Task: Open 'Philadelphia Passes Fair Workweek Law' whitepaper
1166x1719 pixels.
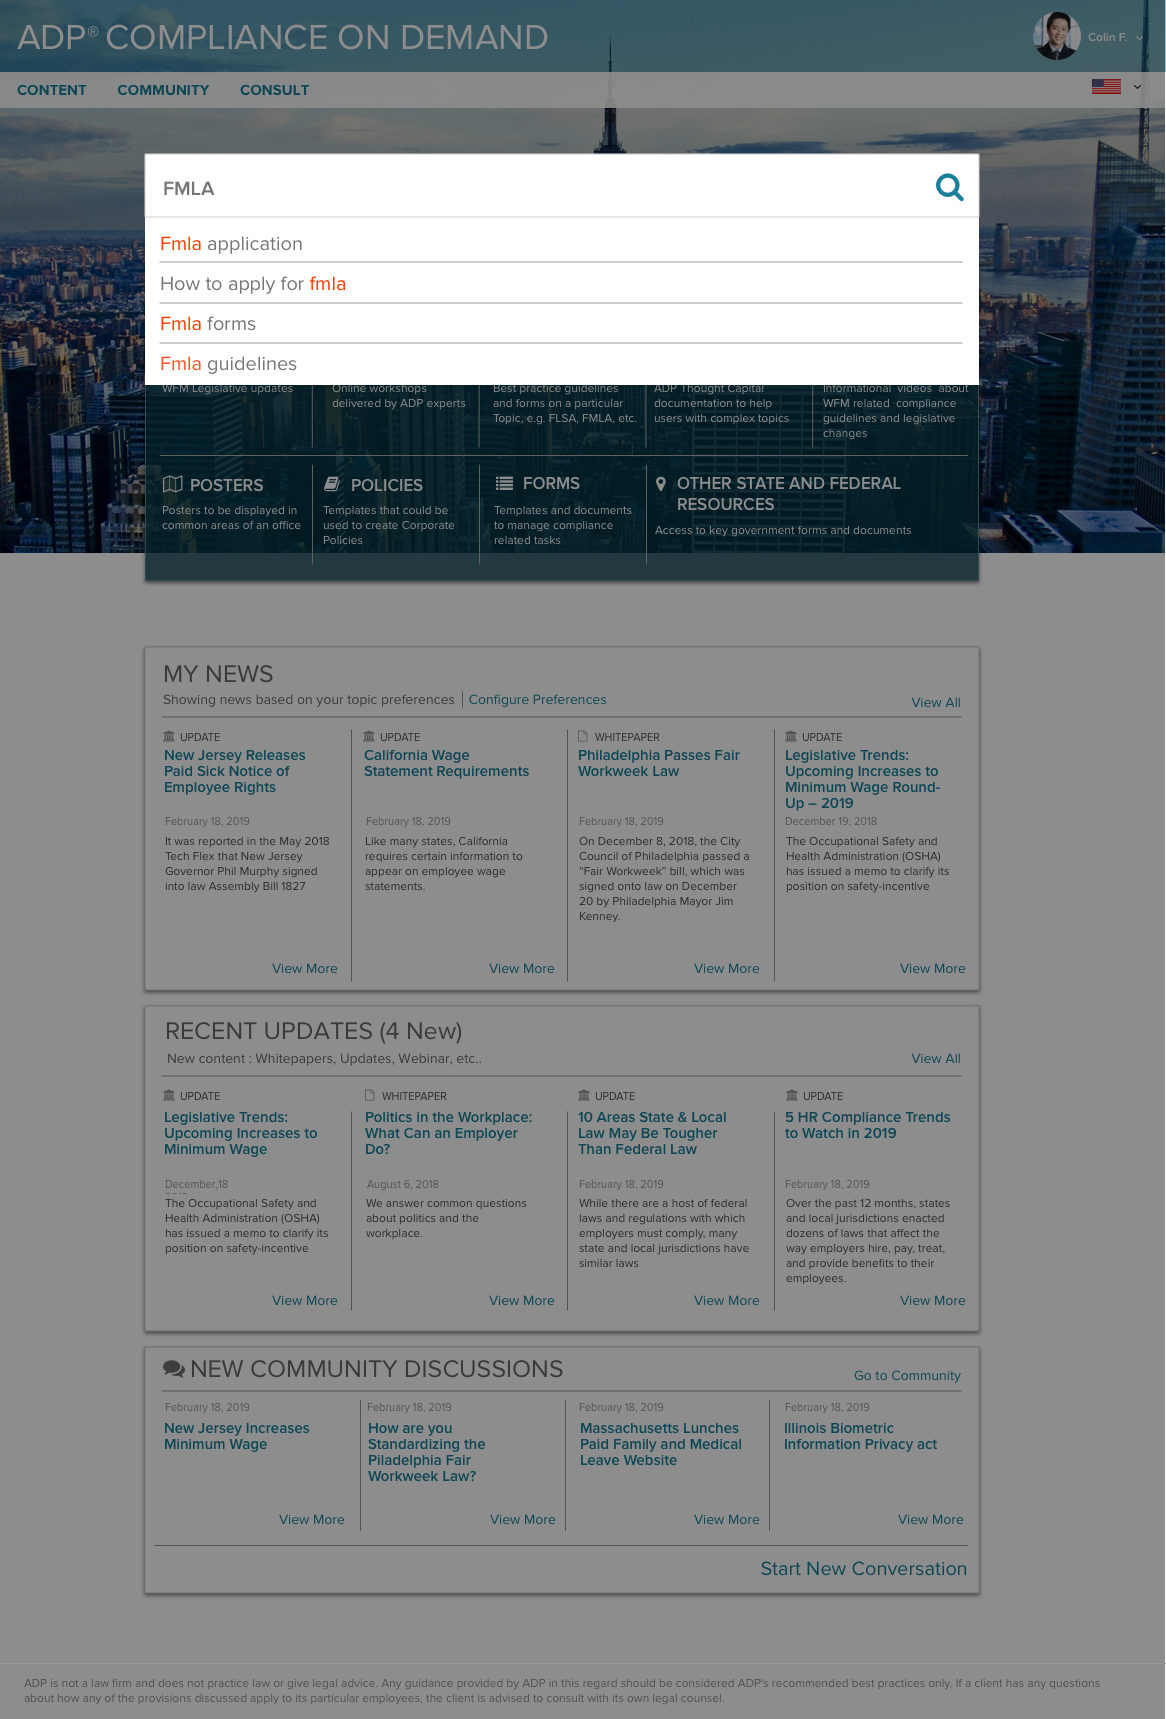Action: [659, 764]
